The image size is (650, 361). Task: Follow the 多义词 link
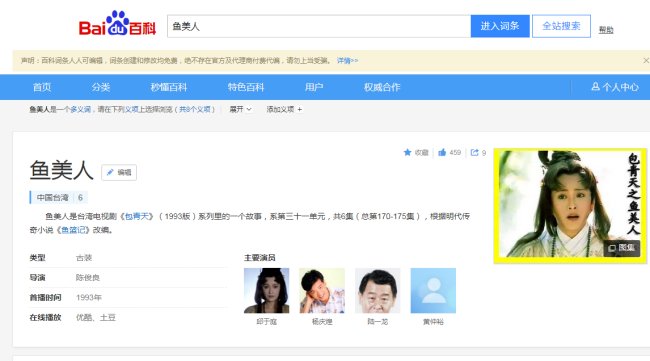point(80,109)
